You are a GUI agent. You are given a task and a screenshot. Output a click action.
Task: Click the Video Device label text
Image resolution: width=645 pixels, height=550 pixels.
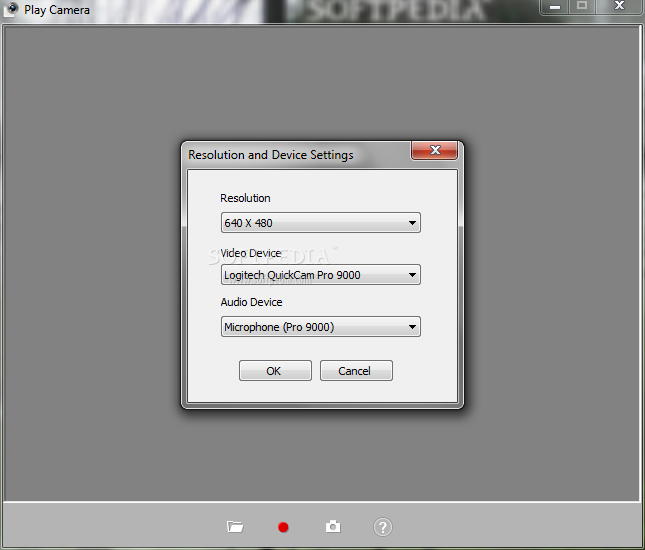pyautogui.click(x=251, y=253)
